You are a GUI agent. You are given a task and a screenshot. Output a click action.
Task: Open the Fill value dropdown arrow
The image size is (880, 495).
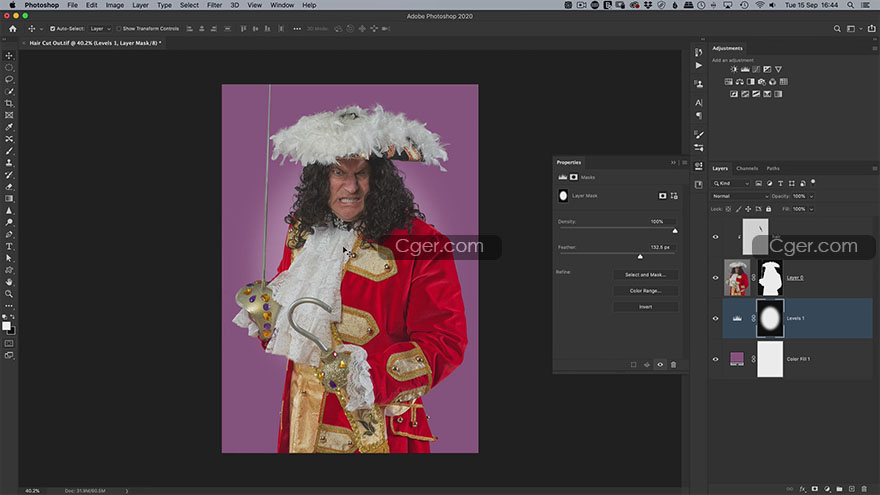[x=812, y=209]
